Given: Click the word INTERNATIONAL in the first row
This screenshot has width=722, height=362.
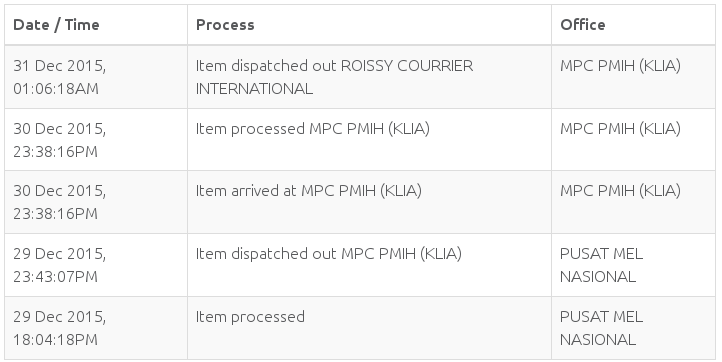Looking at the screenshot, I should coord(254,88).
